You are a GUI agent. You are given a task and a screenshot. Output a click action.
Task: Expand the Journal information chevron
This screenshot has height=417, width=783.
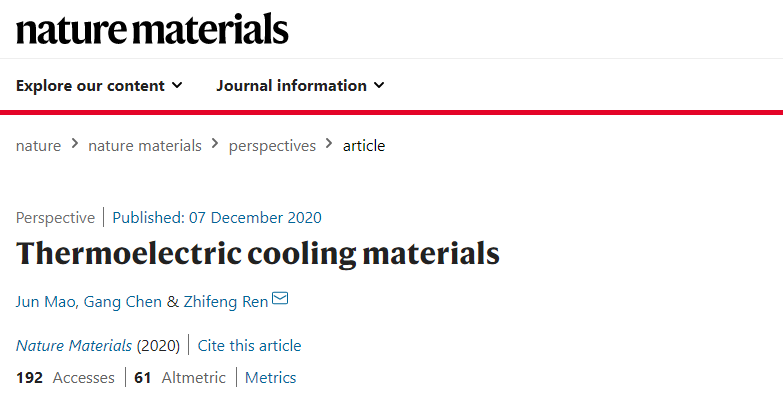point(379,85)
